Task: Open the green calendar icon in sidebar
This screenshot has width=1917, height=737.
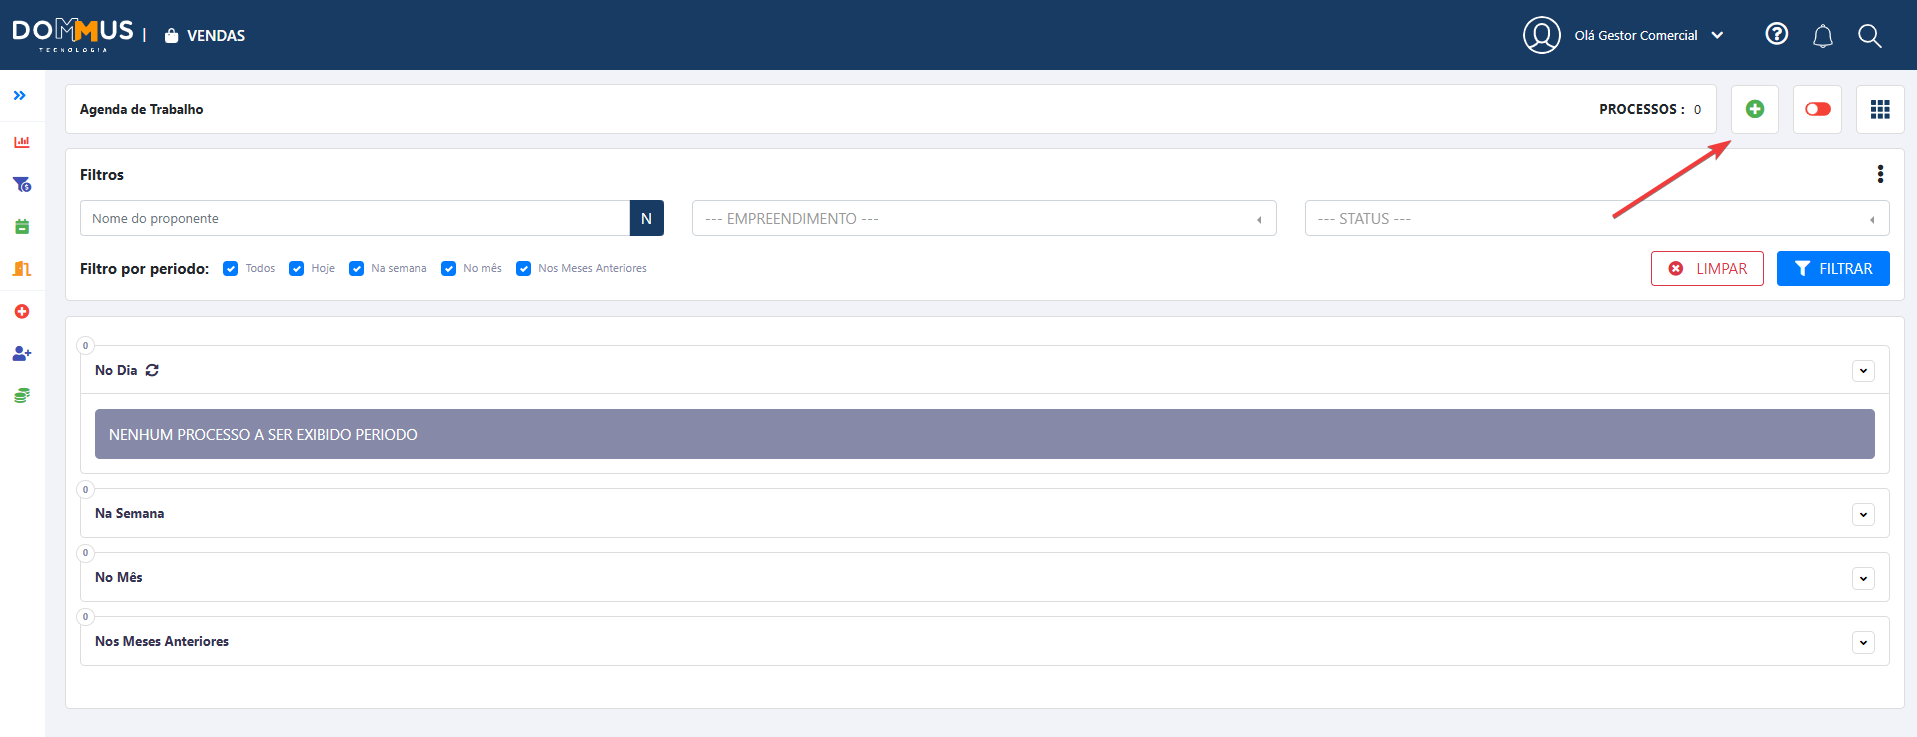Action: [22, 227]
